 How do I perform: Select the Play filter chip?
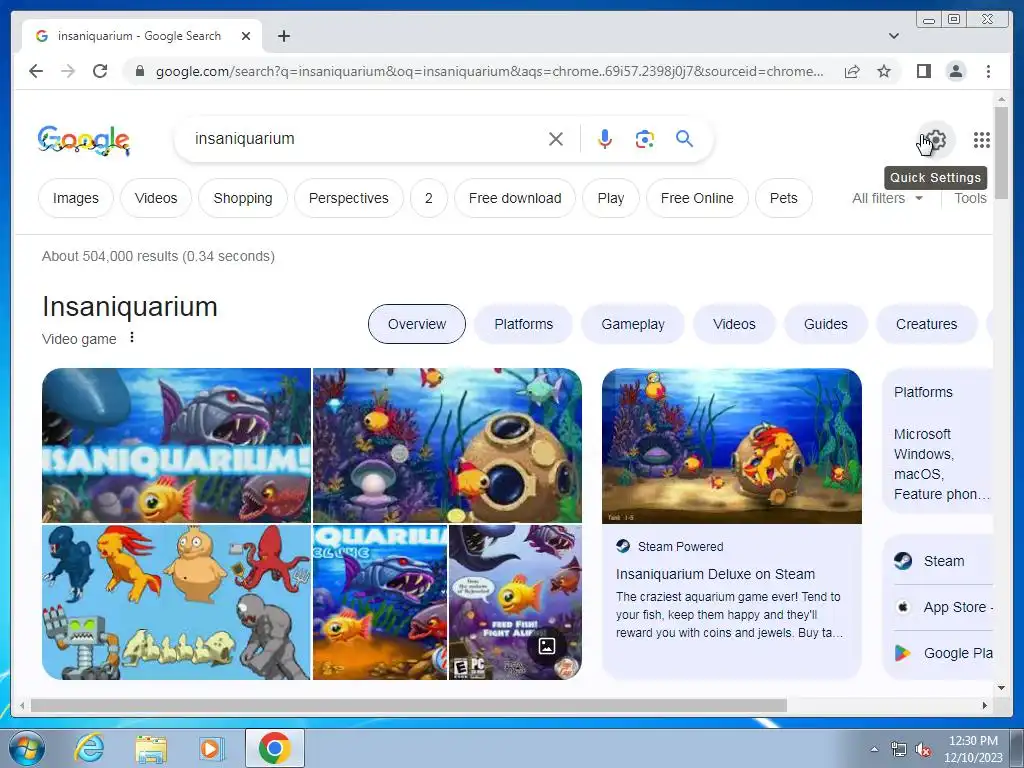(x=611, y=198)
